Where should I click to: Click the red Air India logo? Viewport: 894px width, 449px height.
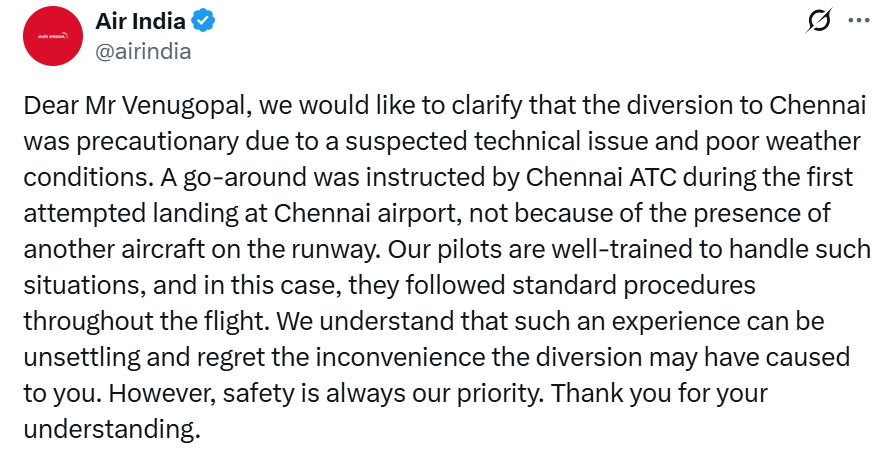52,36
